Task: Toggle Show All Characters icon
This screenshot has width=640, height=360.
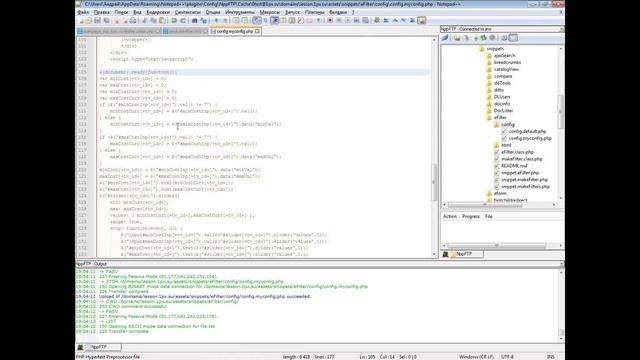Action: point(265,20)
